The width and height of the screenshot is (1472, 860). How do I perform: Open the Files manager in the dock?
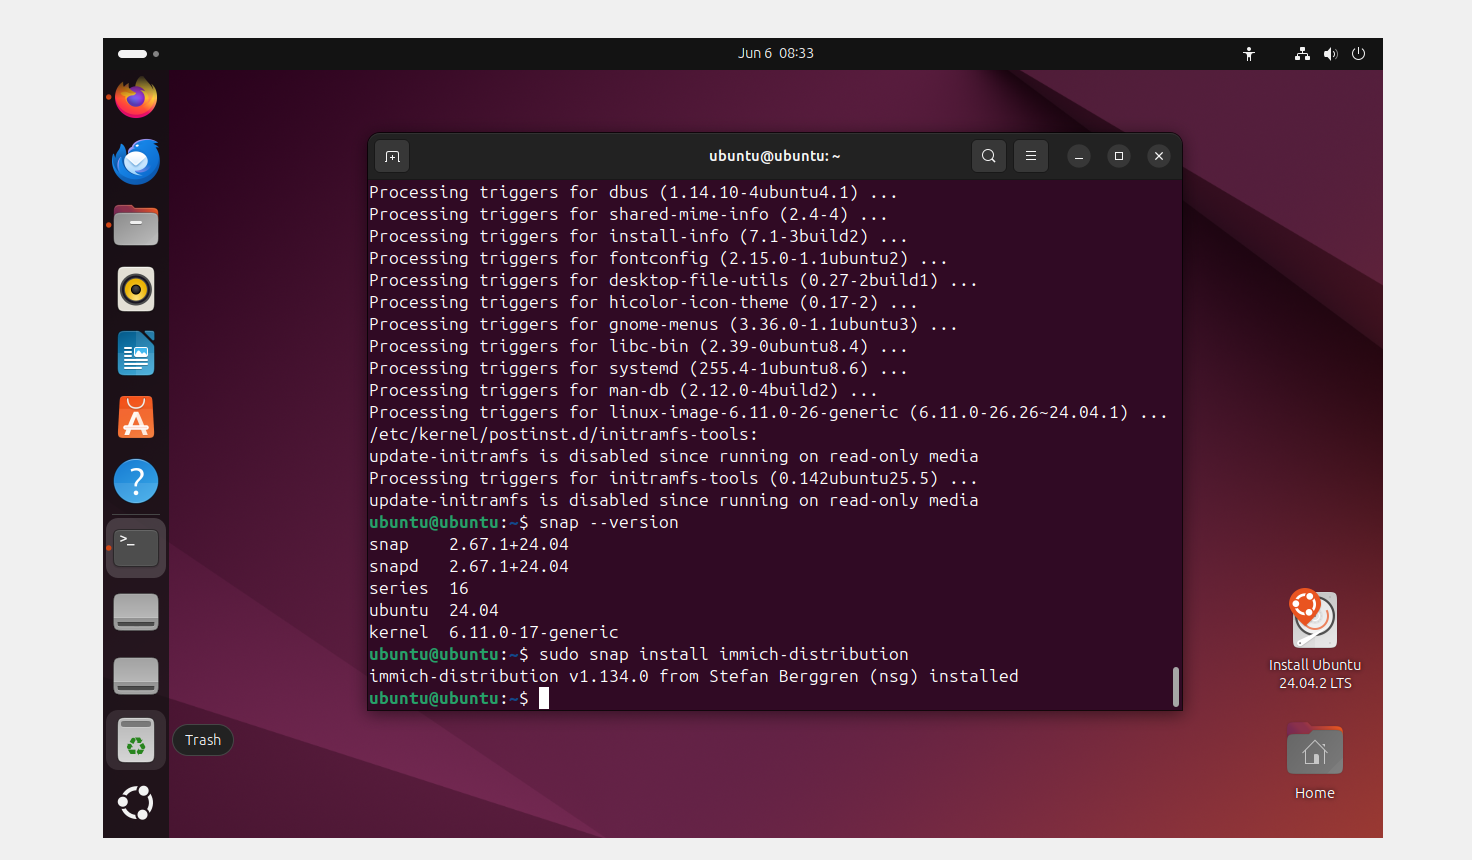[136, 225]
